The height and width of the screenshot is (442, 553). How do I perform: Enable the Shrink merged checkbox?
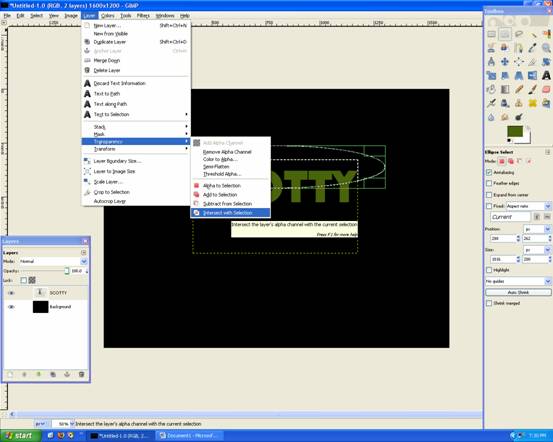click(x=489, y=303)
